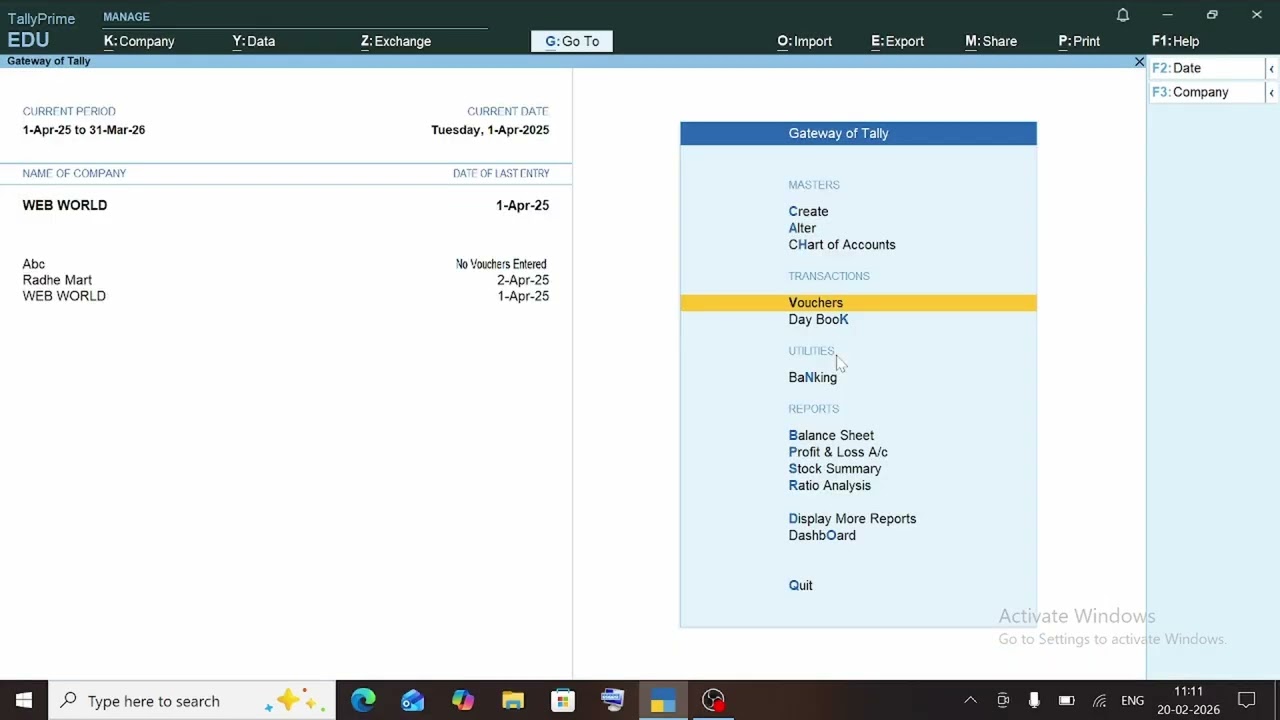Open Windows notification center icon
This screenshot has height=720, width=1280.
pos(1246,700)
